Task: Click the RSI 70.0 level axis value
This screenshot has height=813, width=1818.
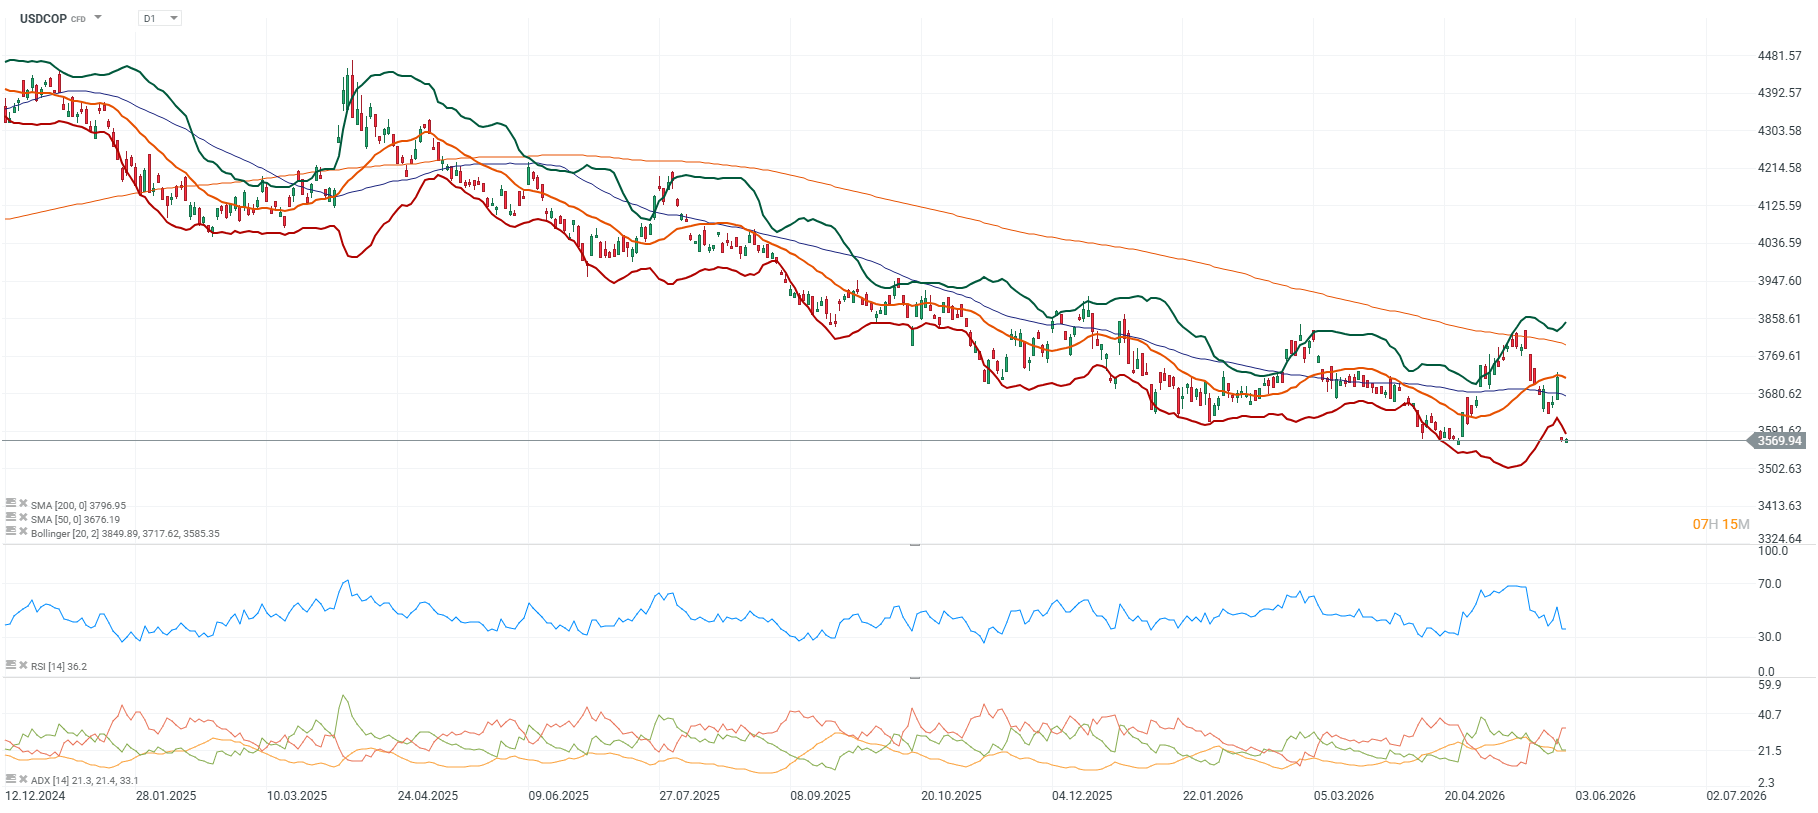Action: pos(1770,584)
